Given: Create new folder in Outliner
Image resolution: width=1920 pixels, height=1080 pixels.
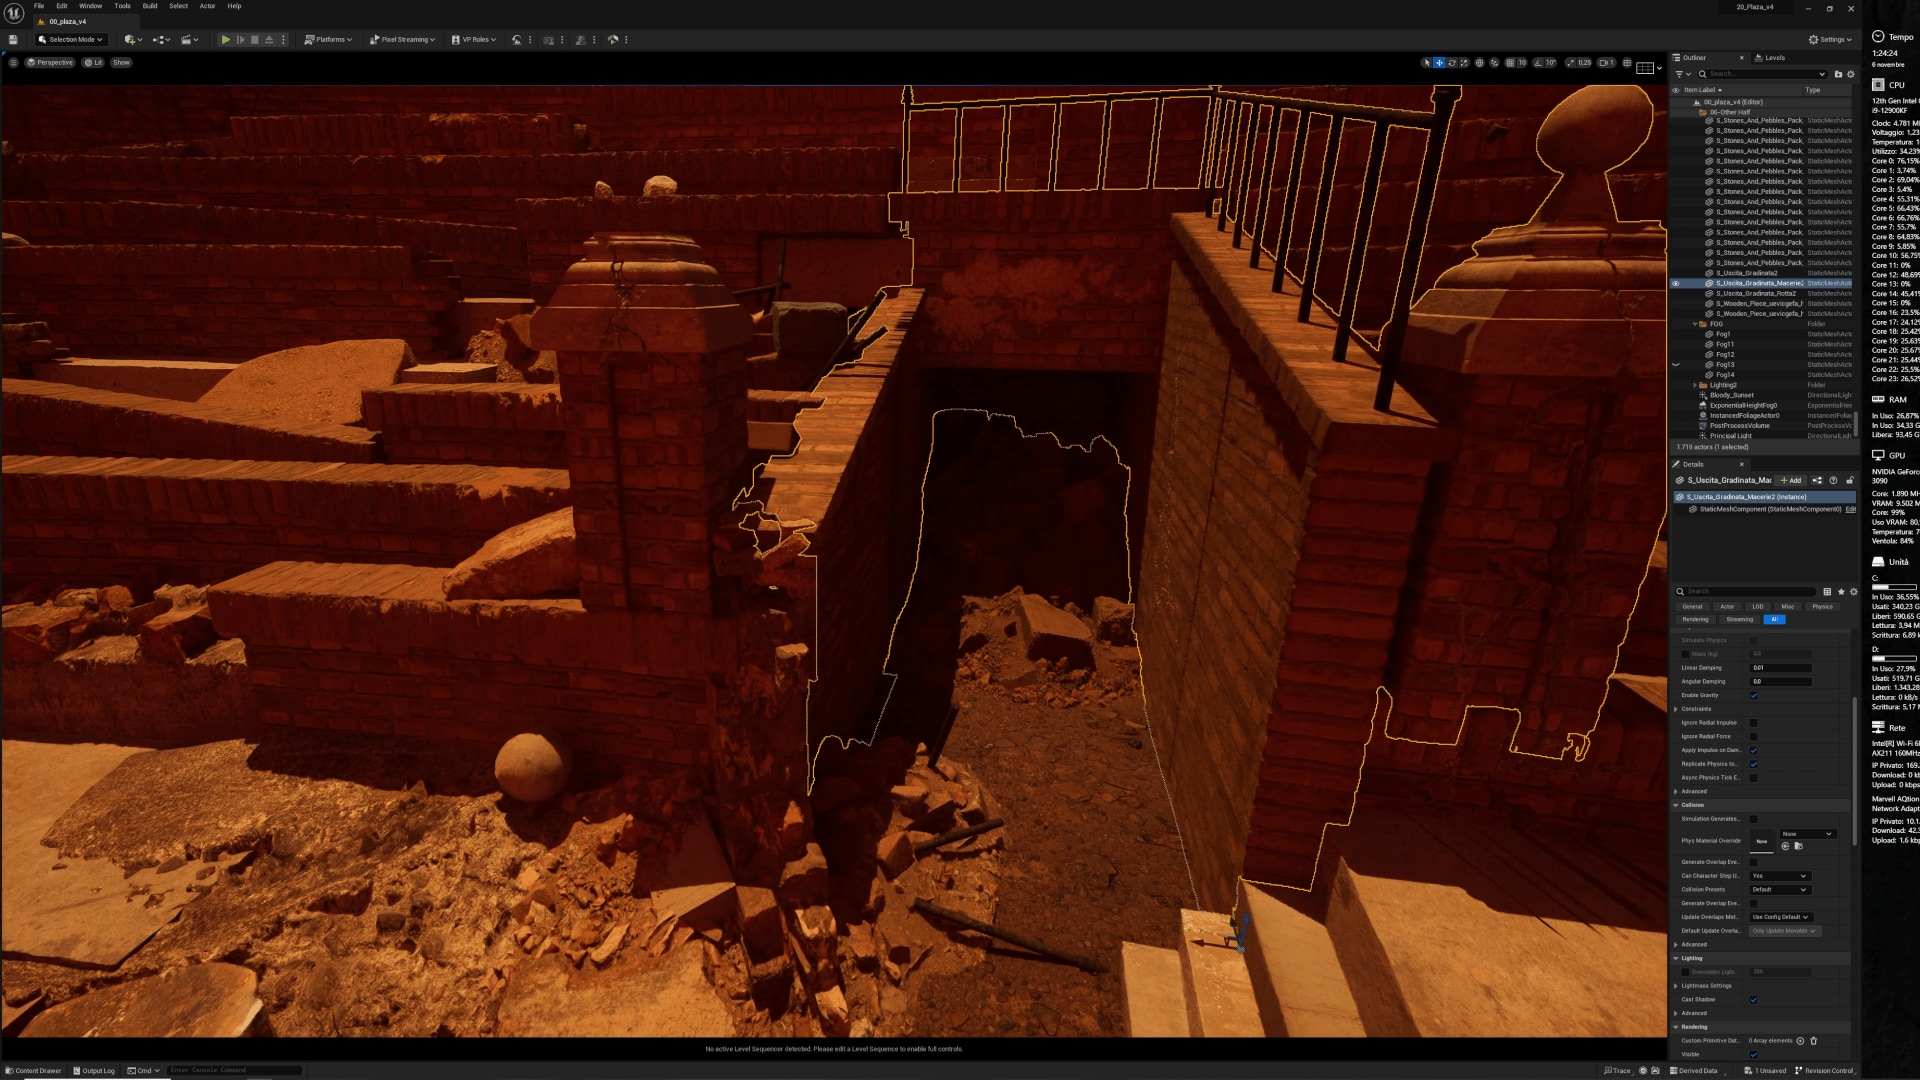Looking at the screenshot, I should click(x=1838, y=74).
